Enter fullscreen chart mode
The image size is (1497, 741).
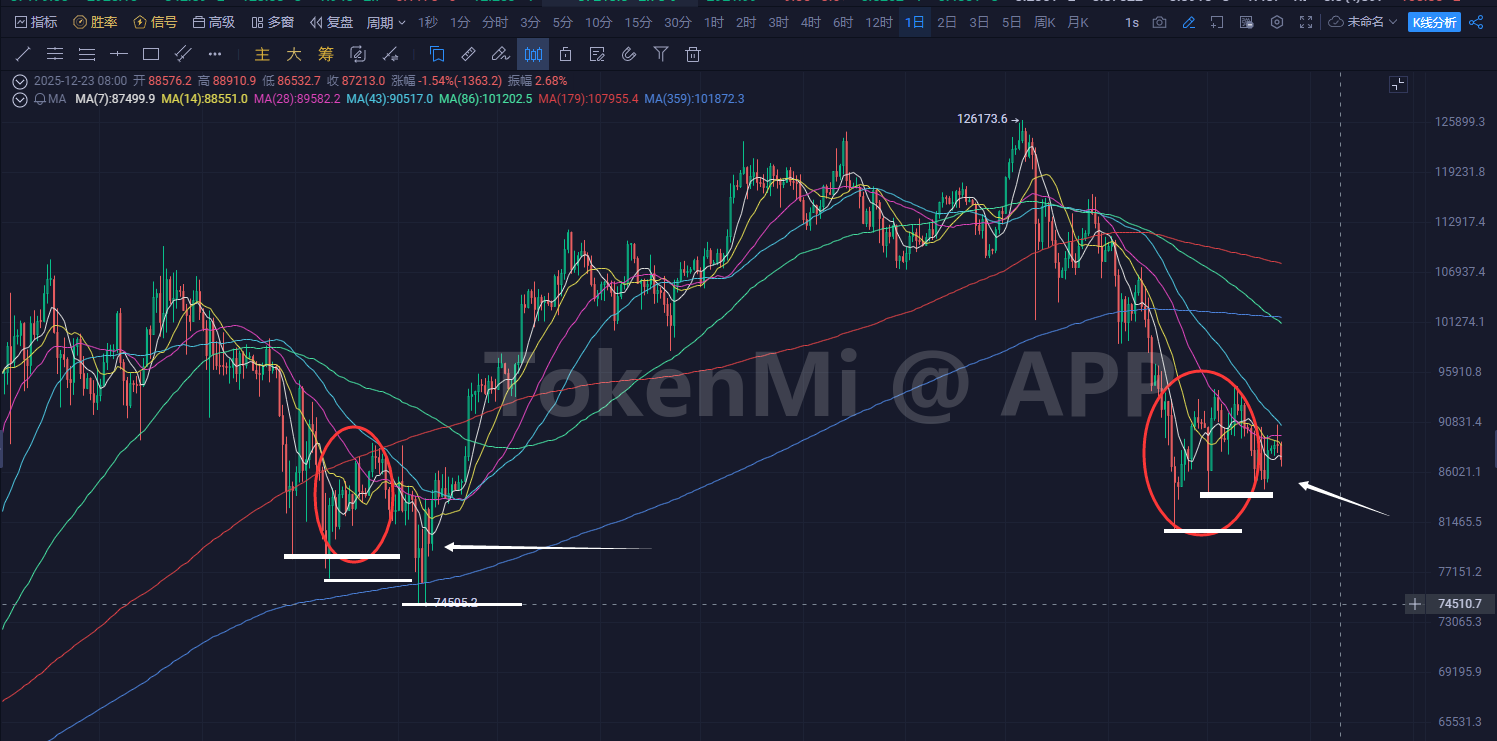coord(1305,22)
